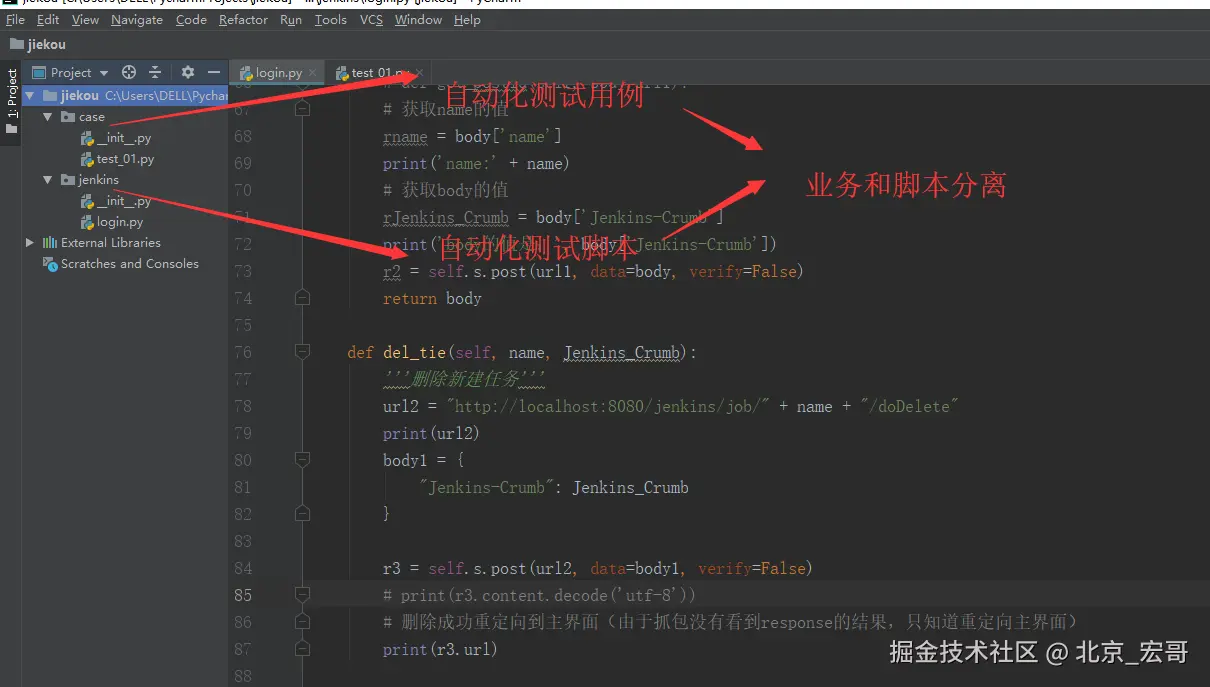Toggle fold marker at line 76 def del_tie
Viewport: 1210px width, 687px height.
point(303,352)
